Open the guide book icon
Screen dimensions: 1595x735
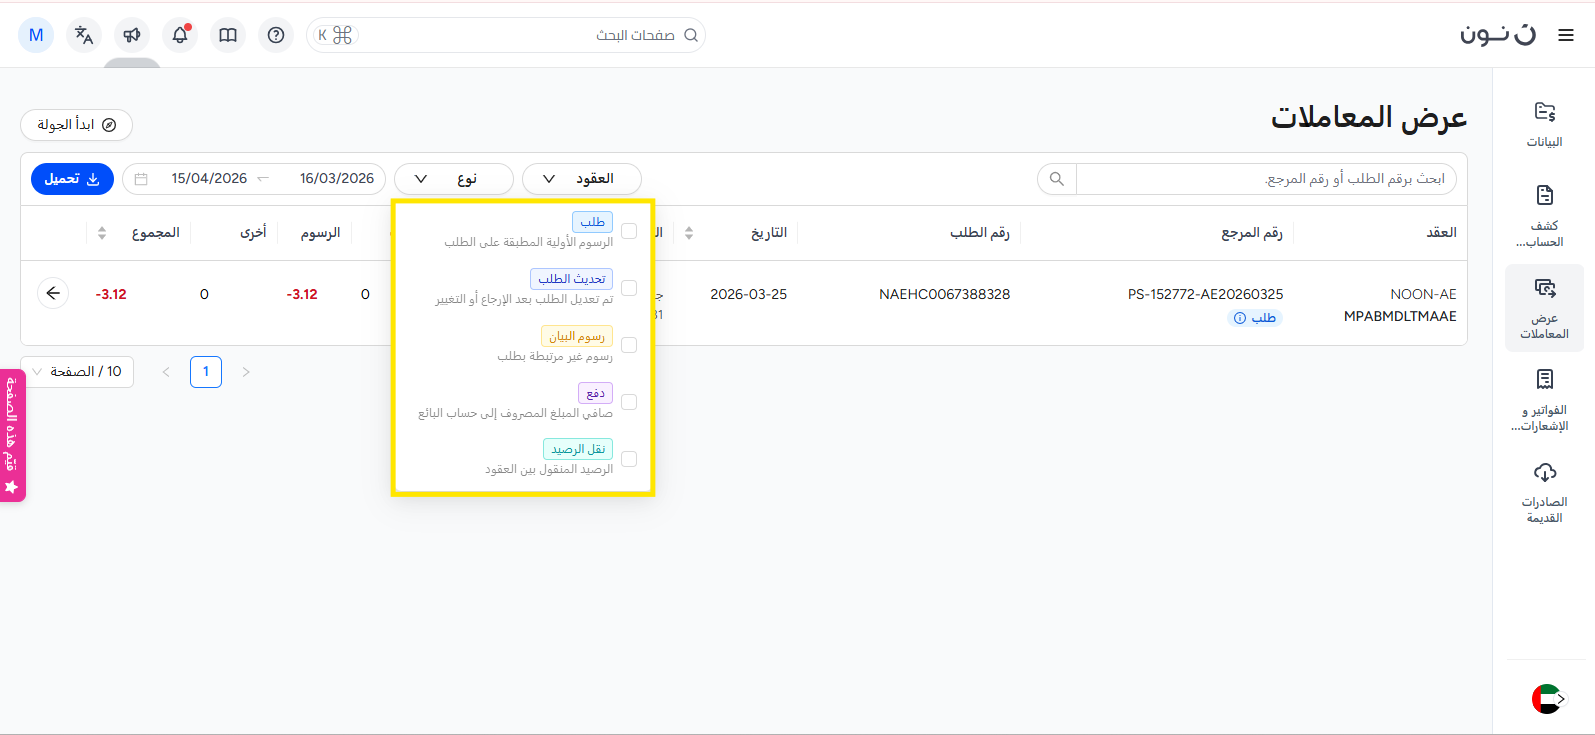point(228,35)
